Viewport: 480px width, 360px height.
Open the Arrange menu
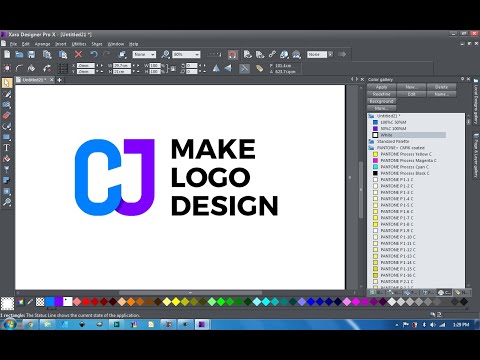[x=42, y=44]
